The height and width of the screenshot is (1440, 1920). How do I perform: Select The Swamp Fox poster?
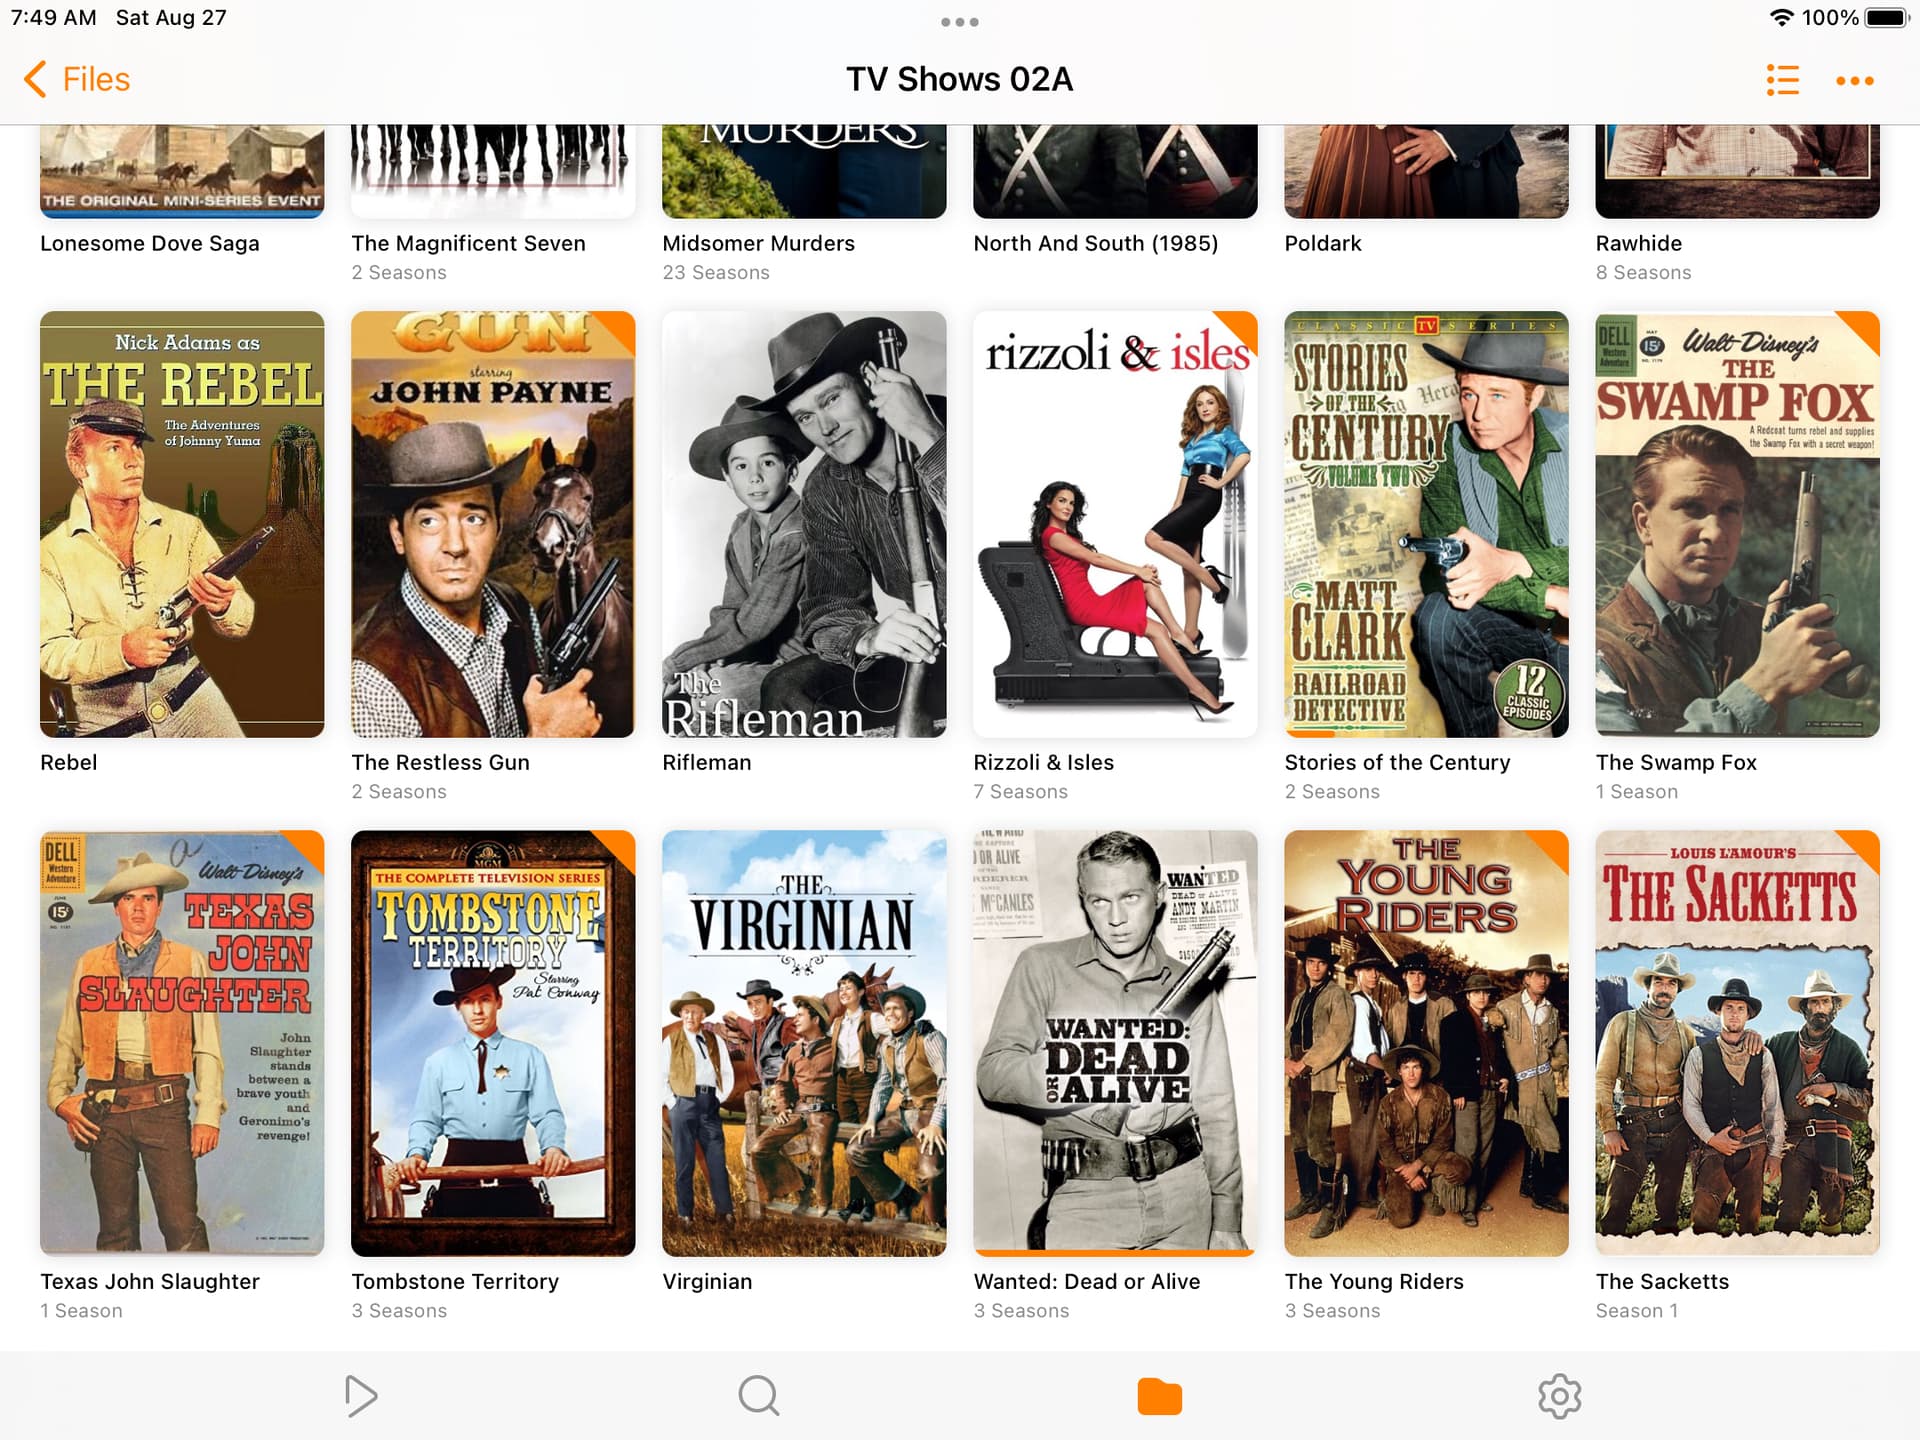[x=1737, y=524]
